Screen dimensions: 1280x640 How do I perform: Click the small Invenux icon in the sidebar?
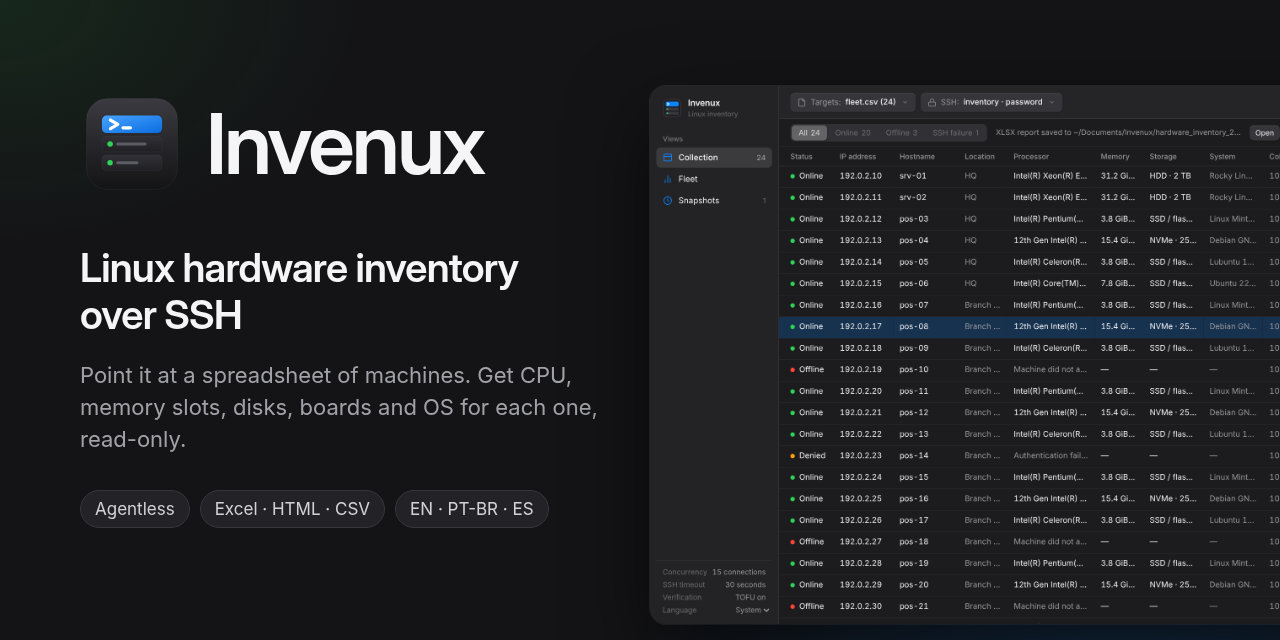click(x=672, y=107)
